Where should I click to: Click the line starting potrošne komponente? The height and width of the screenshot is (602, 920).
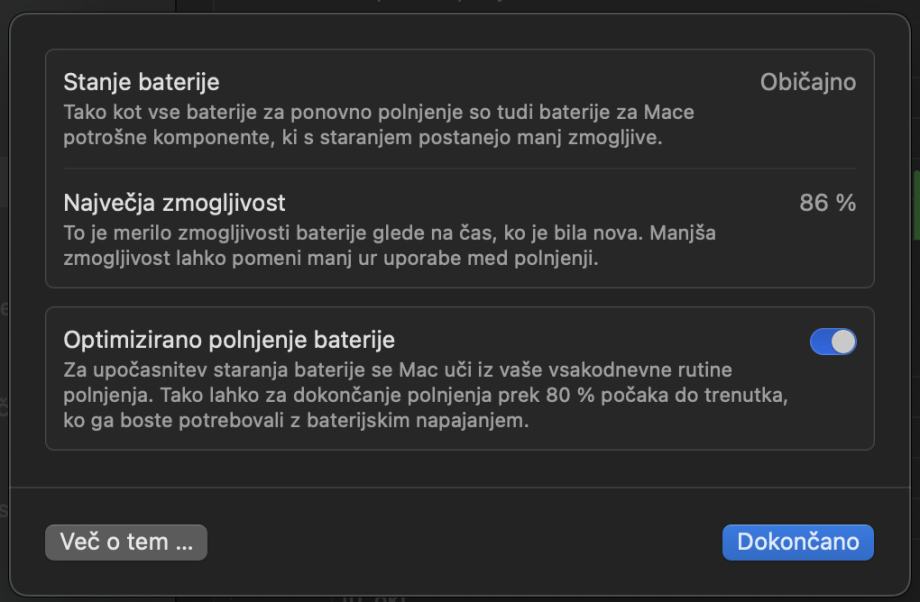(363, 137)
